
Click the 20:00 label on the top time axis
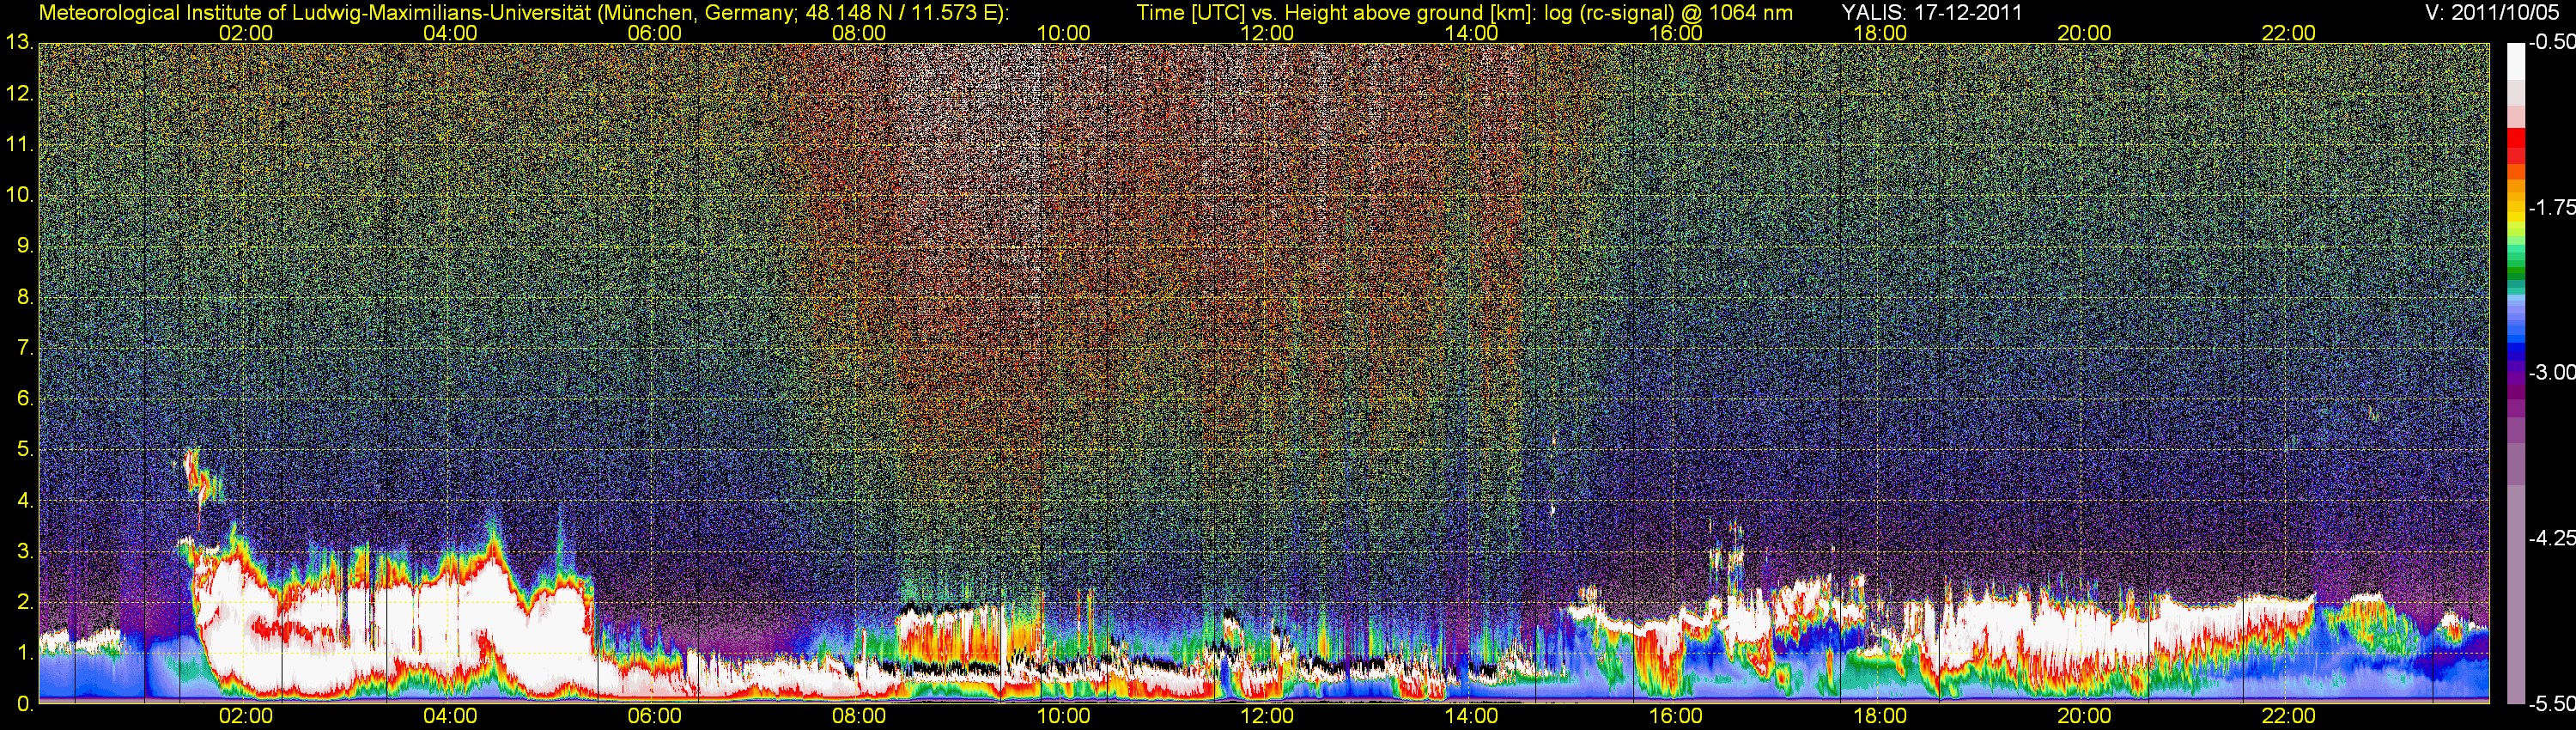(x=2084, y=33)
